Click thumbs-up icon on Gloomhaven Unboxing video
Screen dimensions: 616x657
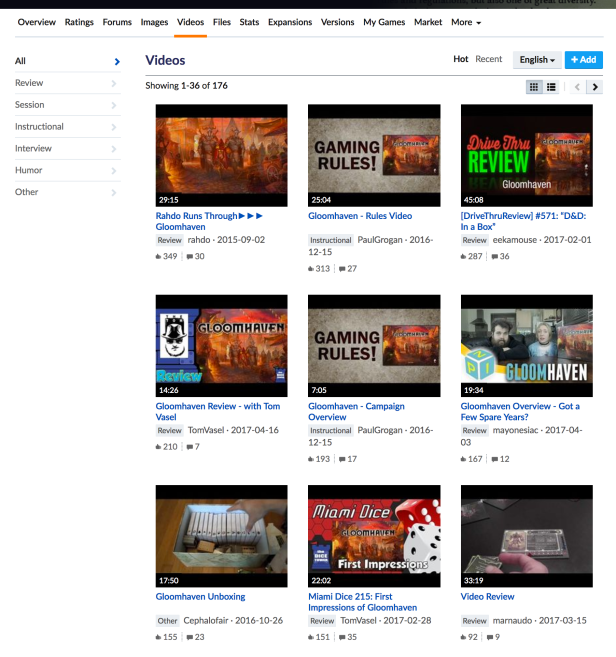[x=158, y=637]
